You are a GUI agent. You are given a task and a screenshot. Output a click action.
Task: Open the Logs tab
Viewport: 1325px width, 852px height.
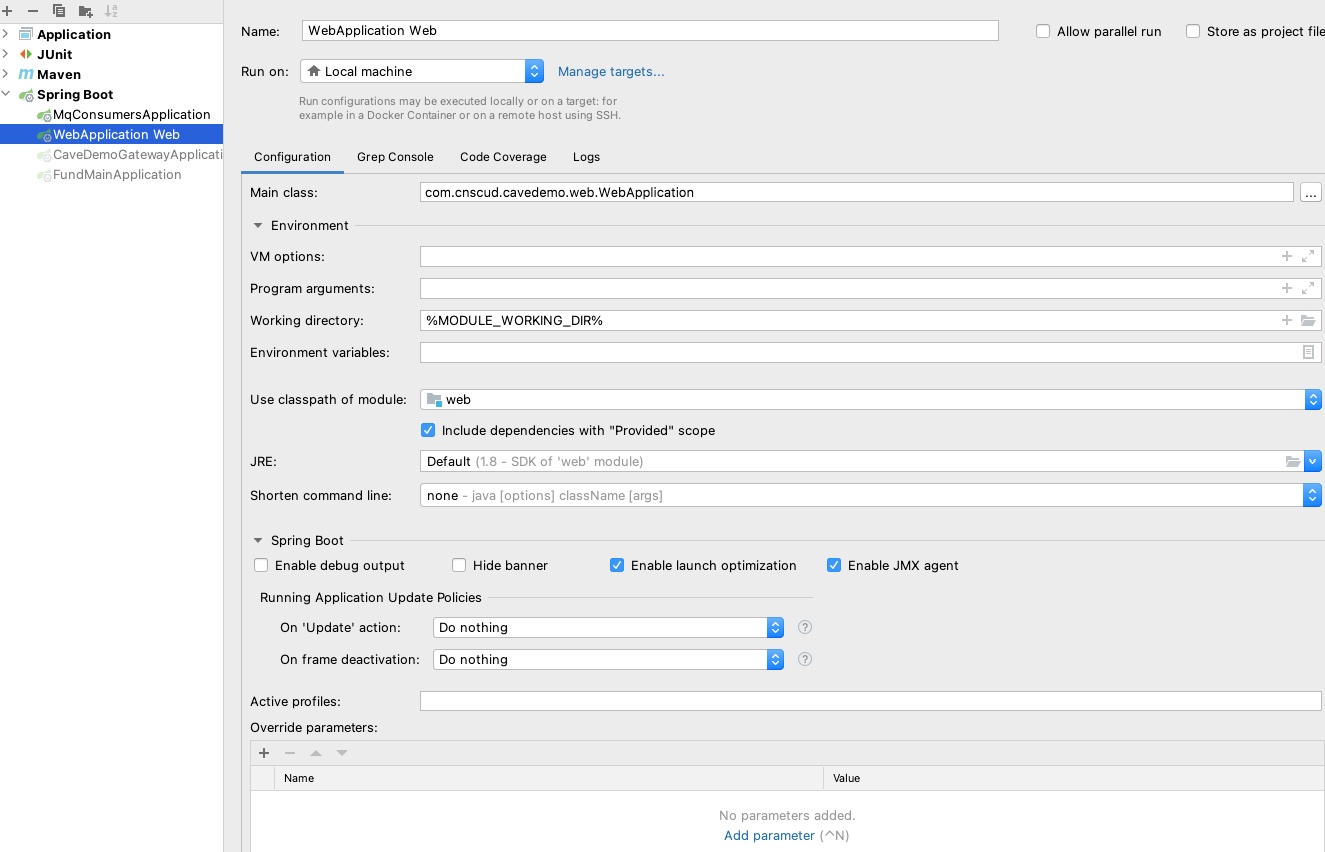pyautogui.click(x=586, y=157)
